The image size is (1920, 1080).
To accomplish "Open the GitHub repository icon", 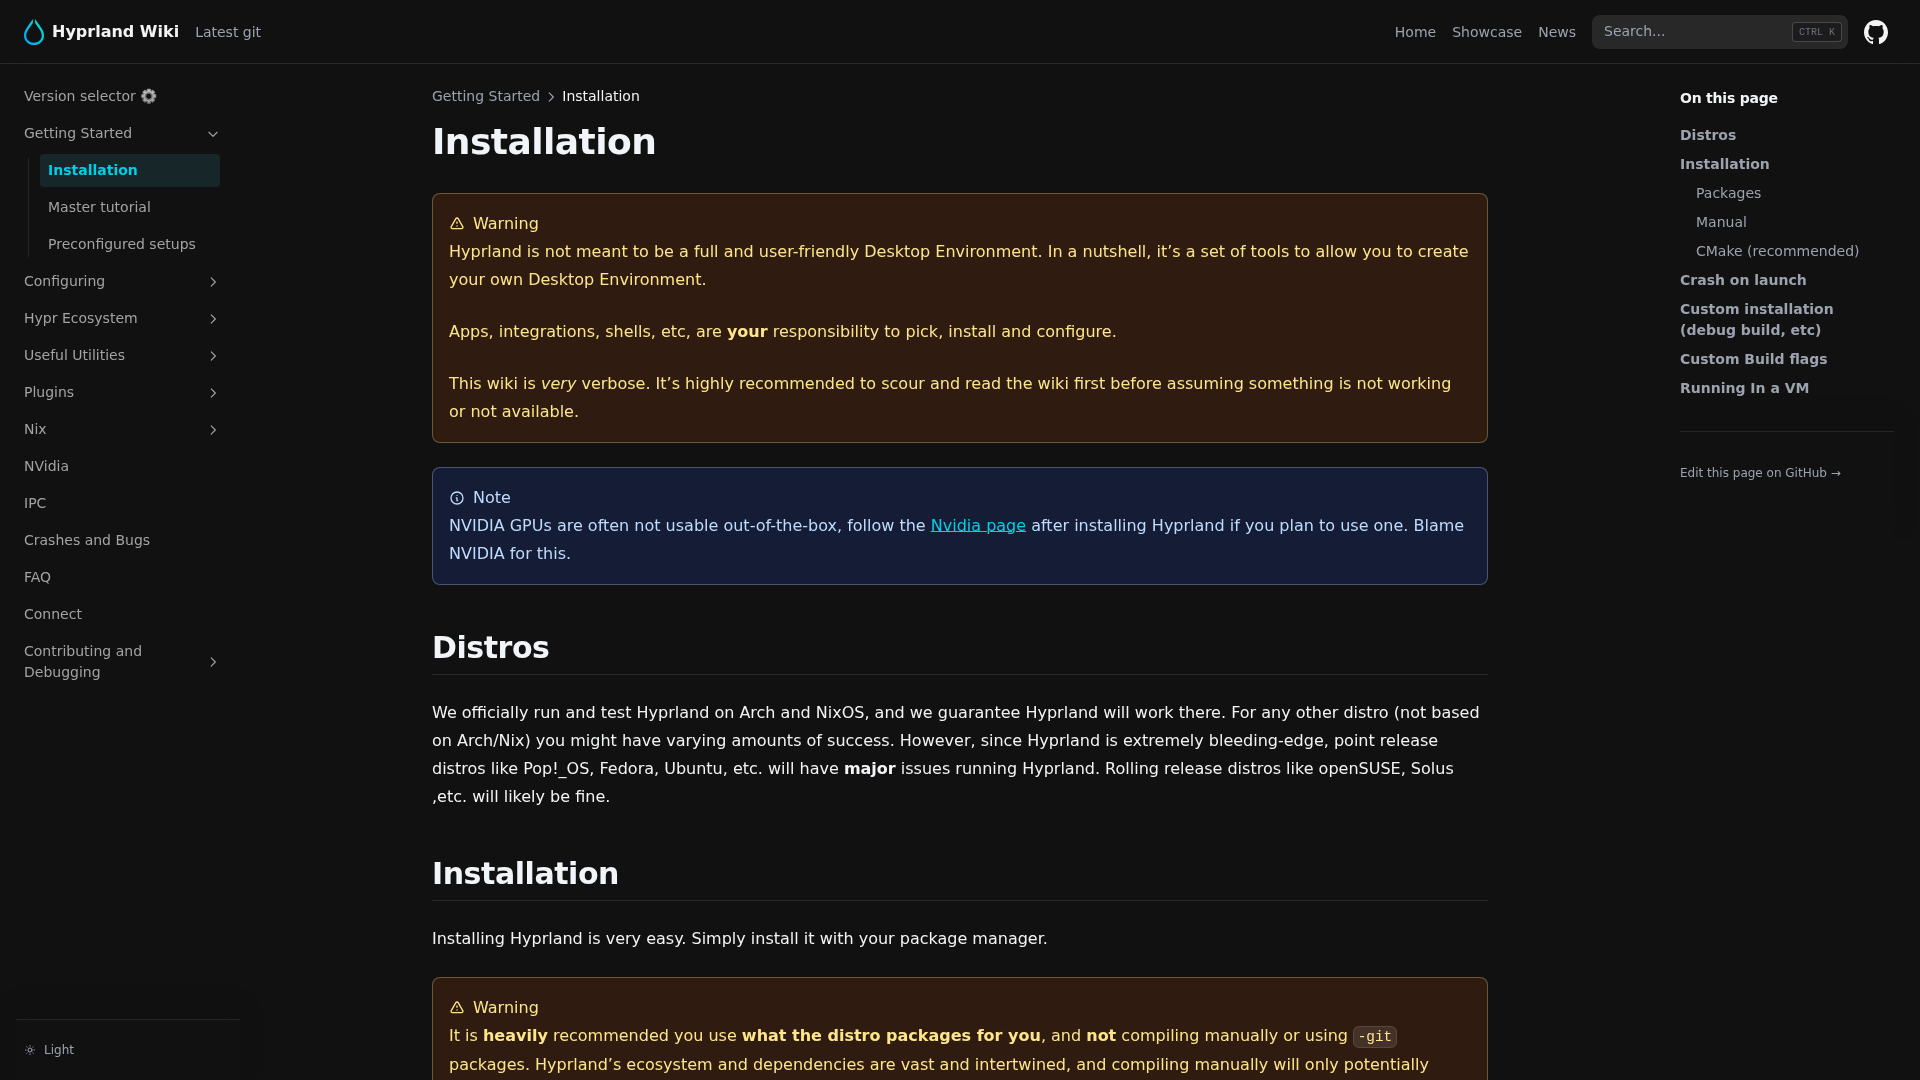I will [x=1876, y=32].
